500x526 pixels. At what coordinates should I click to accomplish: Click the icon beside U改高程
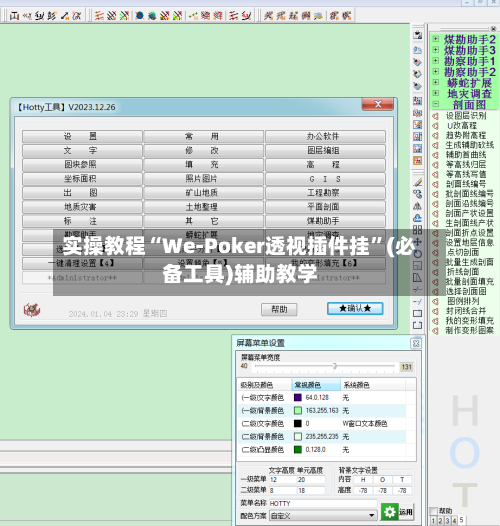pos(435,126)
